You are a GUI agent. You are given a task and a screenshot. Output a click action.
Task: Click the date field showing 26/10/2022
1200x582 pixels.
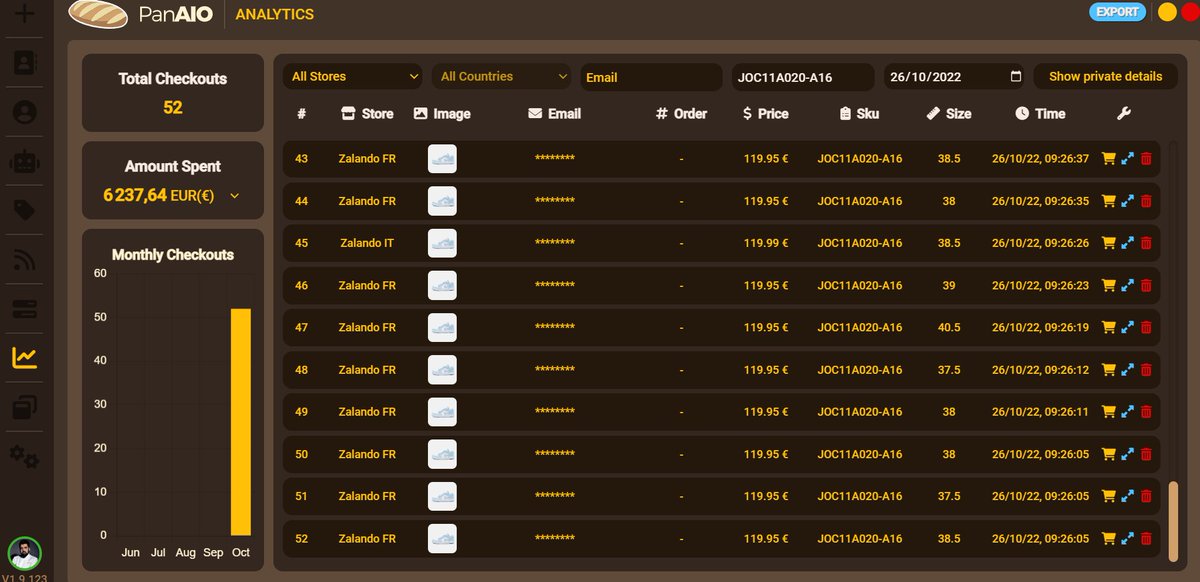954,77
